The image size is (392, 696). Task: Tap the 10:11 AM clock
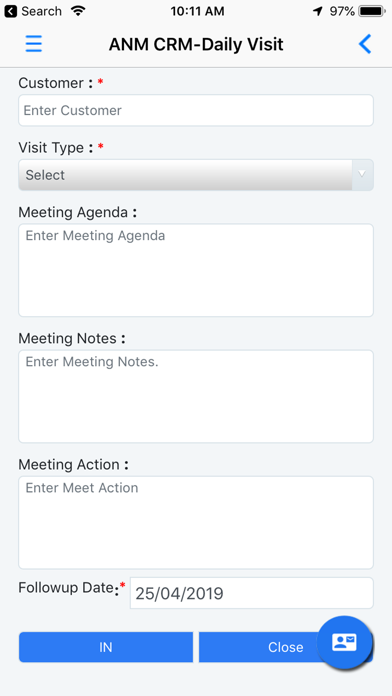(197, 11)
